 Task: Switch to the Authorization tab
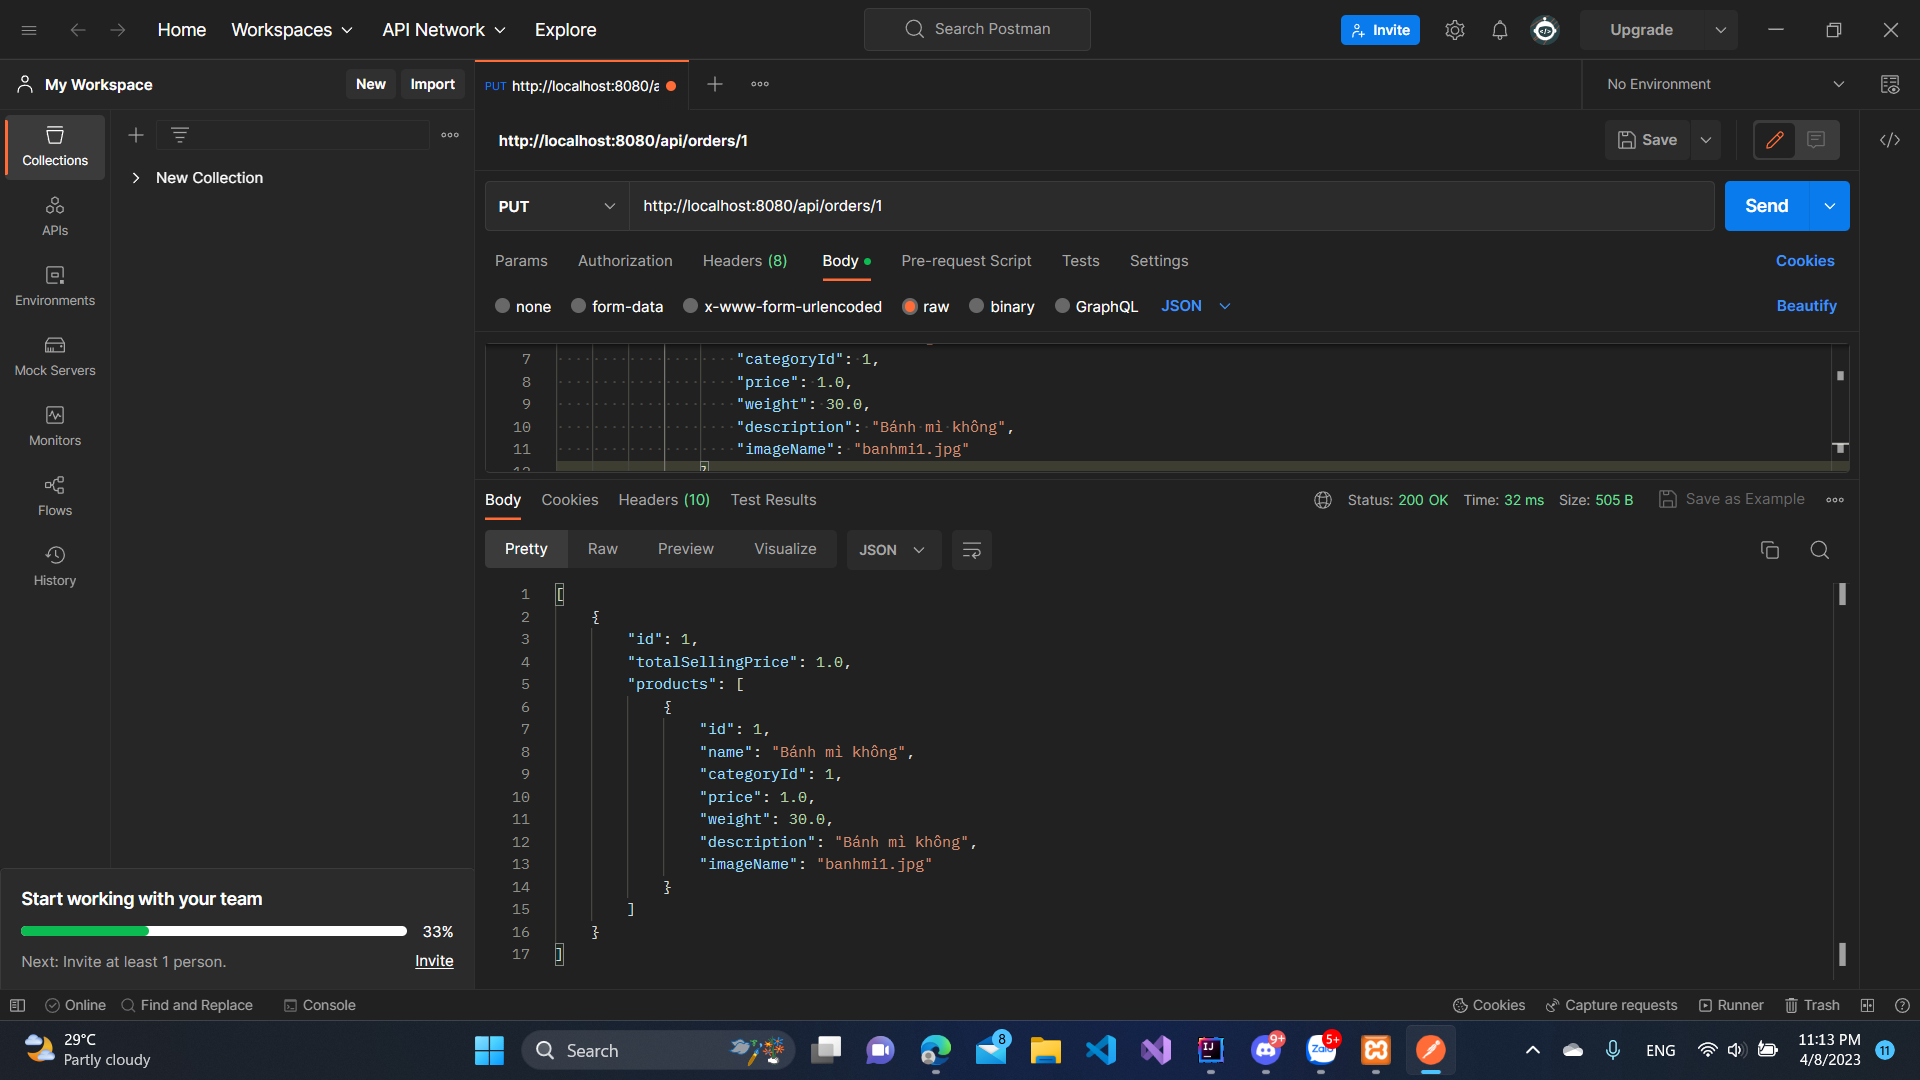pos(624,261)
